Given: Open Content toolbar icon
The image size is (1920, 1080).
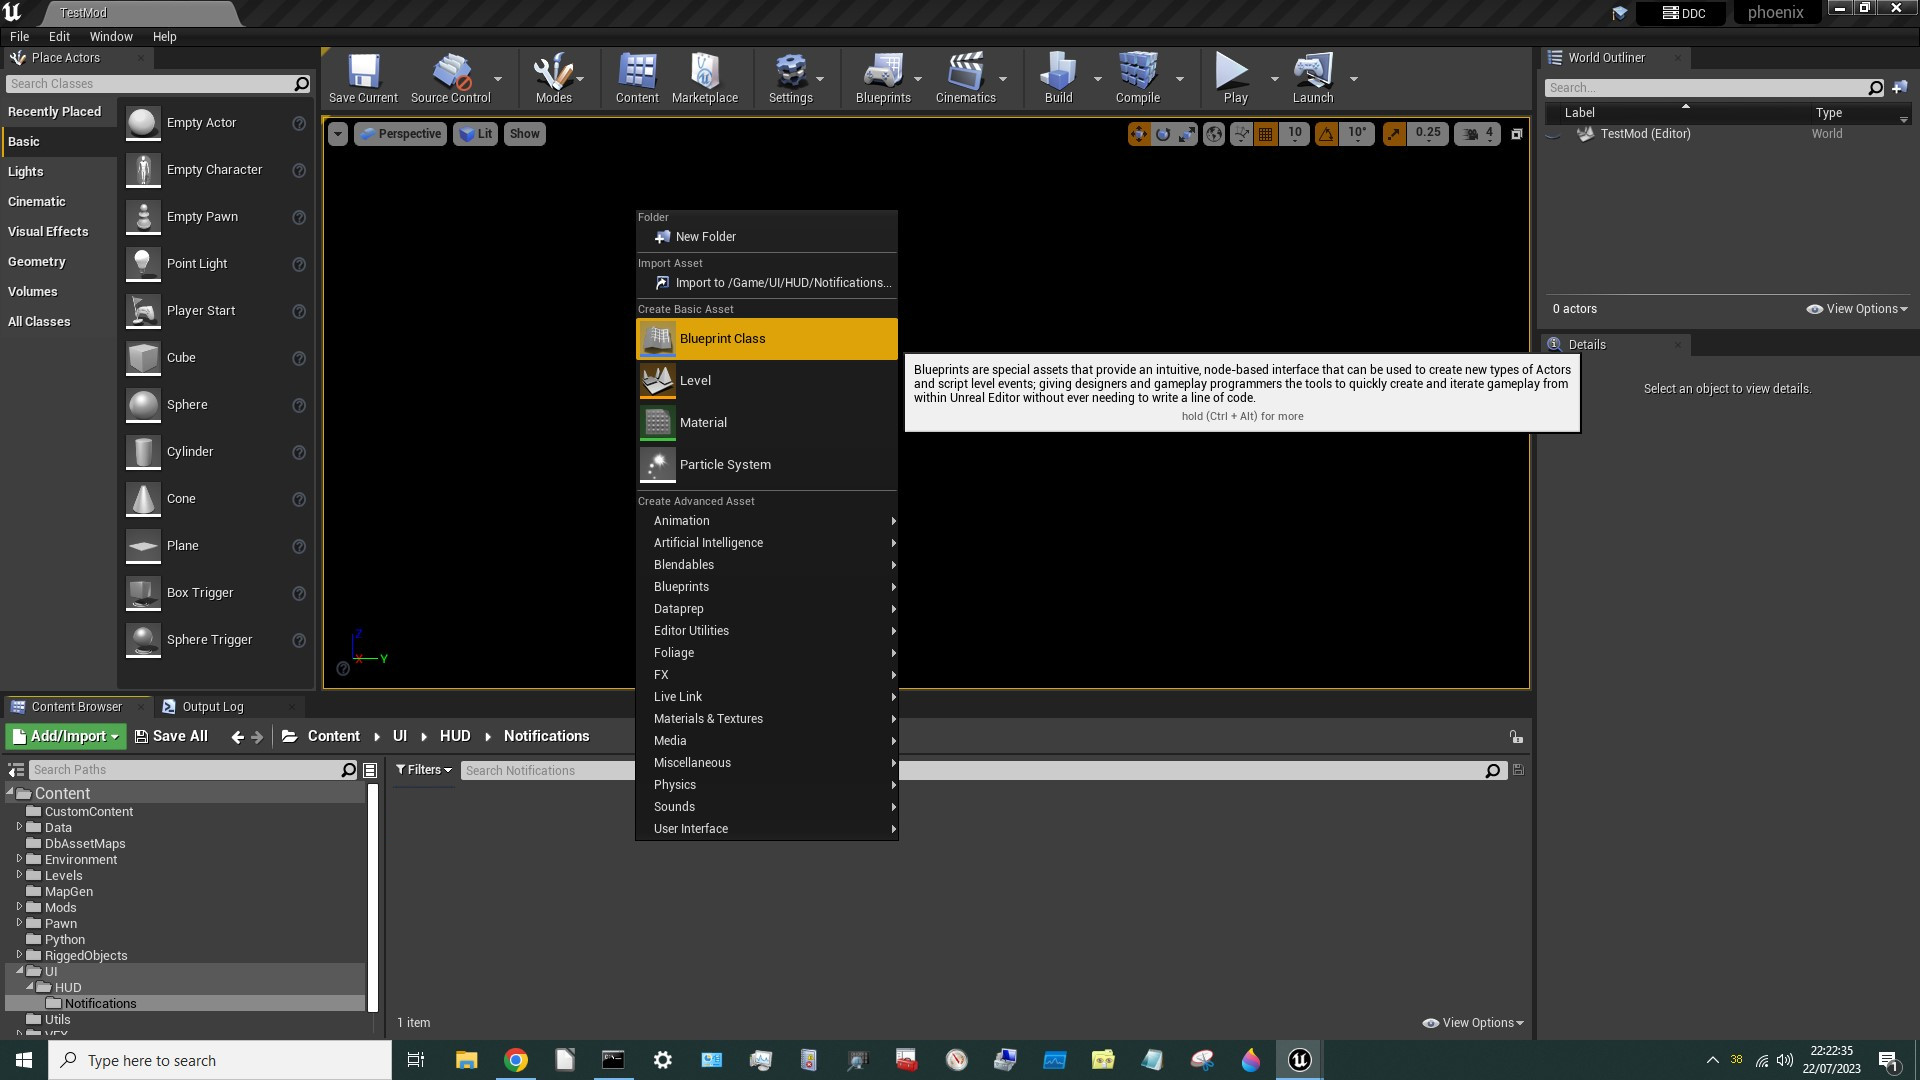Looking at the screenshot, I should (x=637, y=78).
